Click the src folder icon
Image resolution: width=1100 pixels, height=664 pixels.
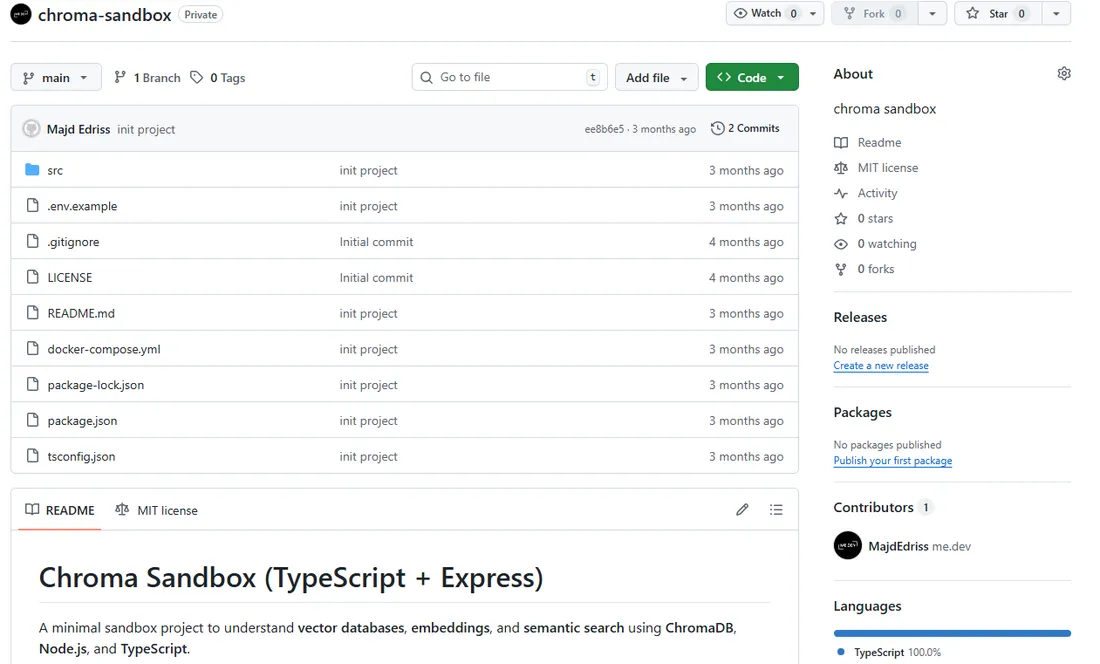(32, 170)
